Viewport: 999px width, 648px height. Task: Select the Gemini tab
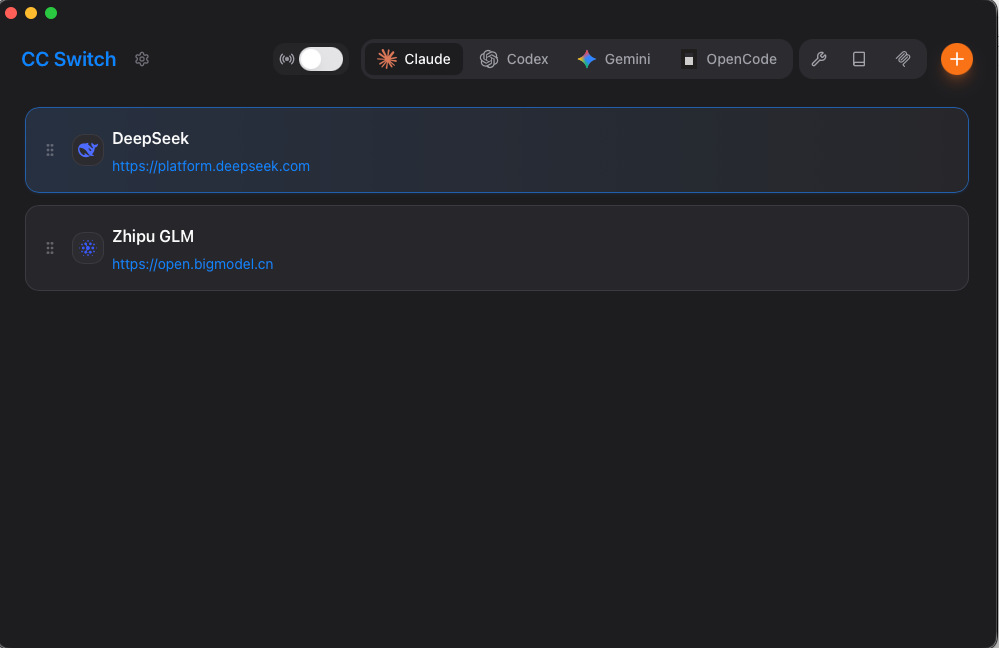click(x=614, y=59)
